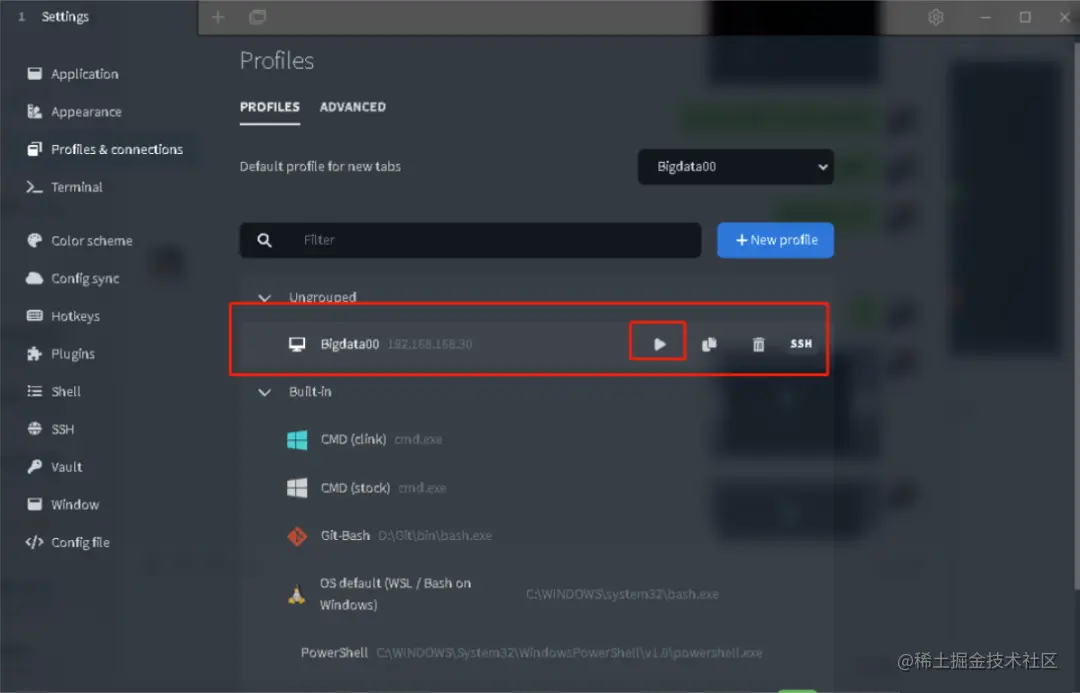The height and width of the screenshot is (693, 1080).
Task: Click the tab layout icon next to plus
Action: tap(258, 17)
